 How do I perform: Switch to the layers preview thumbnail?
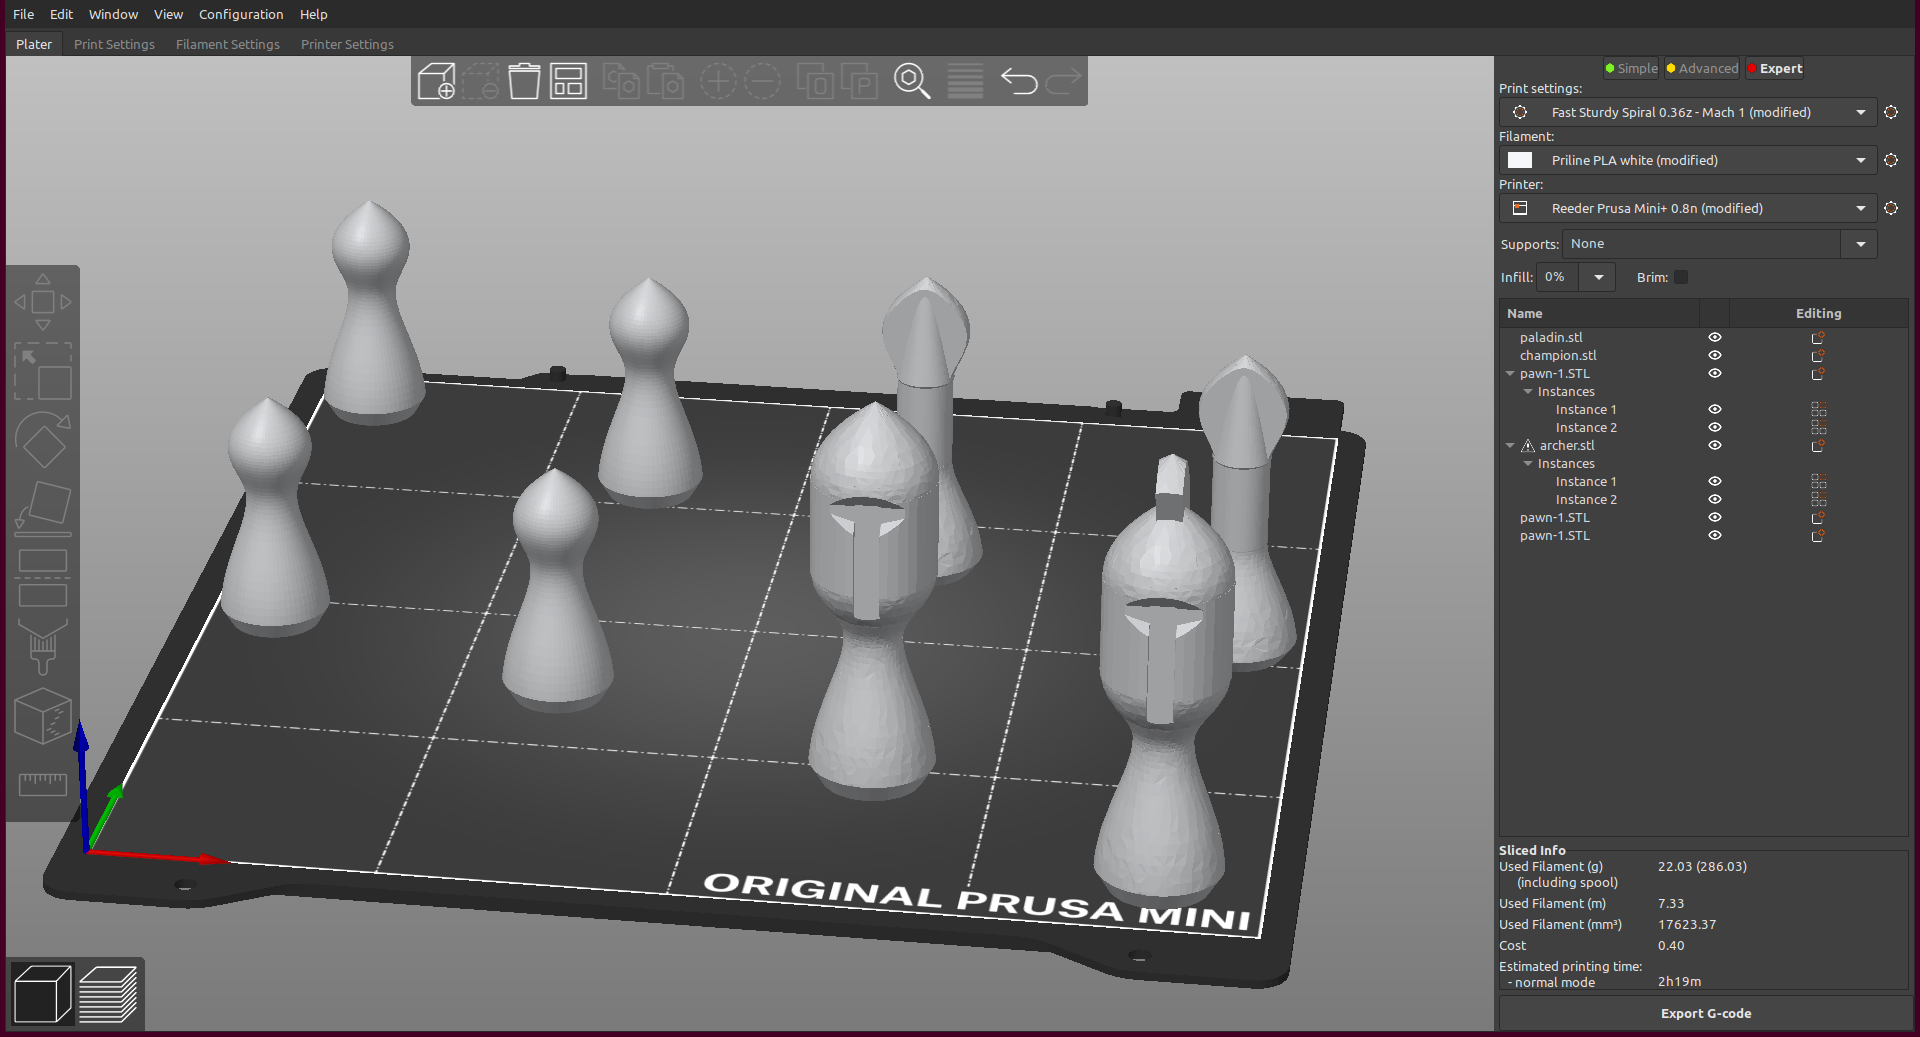[x=109, y=993]
